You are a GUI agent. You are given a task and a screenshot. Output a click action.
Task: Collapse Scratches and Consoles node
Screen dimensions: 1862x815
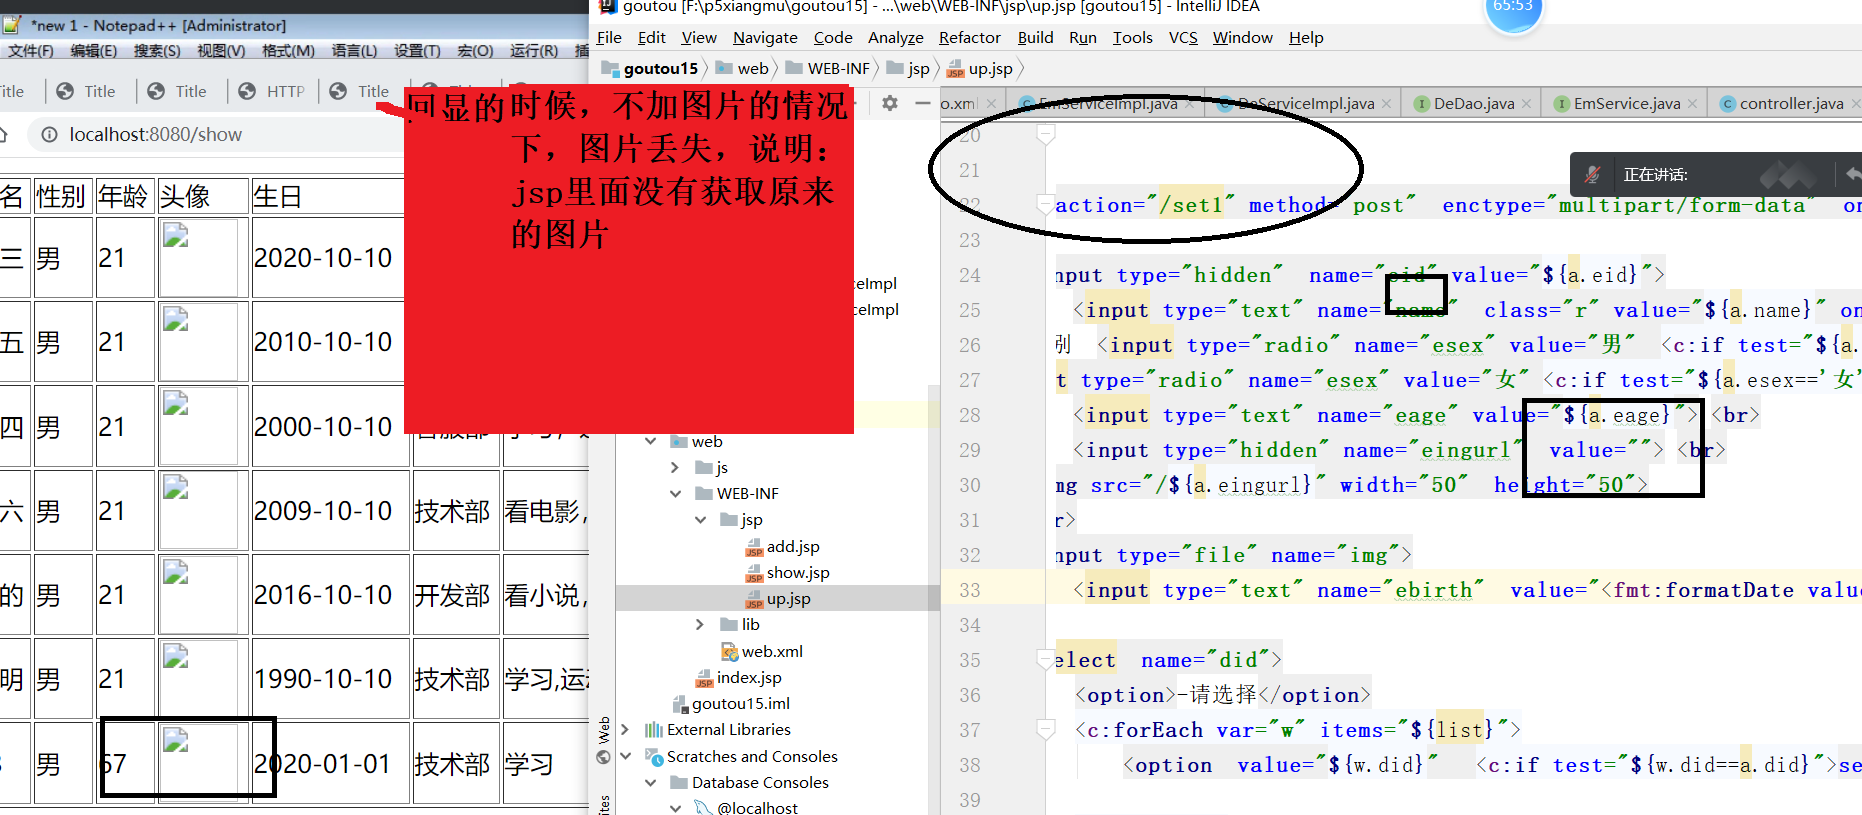click(626, 756)
